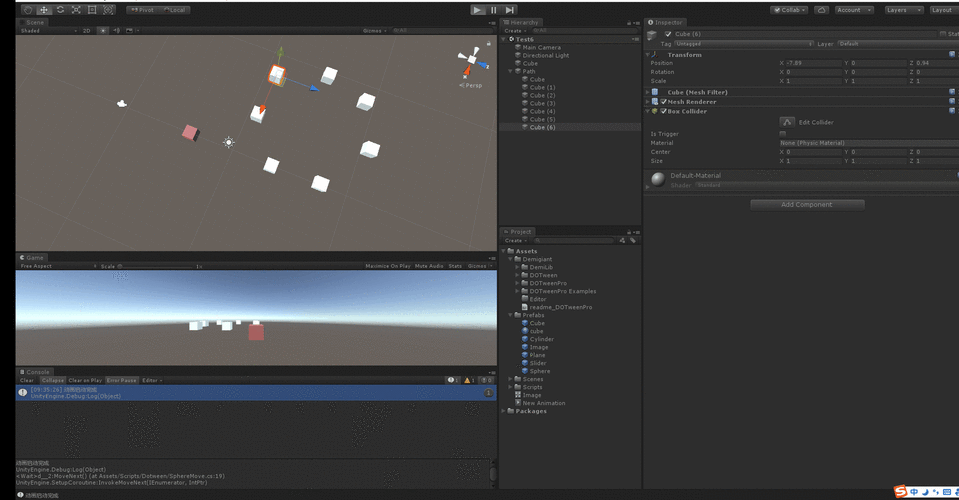The image size is (959, 500).
Task: Switch to the Console tab
Action: pos(36,371)
